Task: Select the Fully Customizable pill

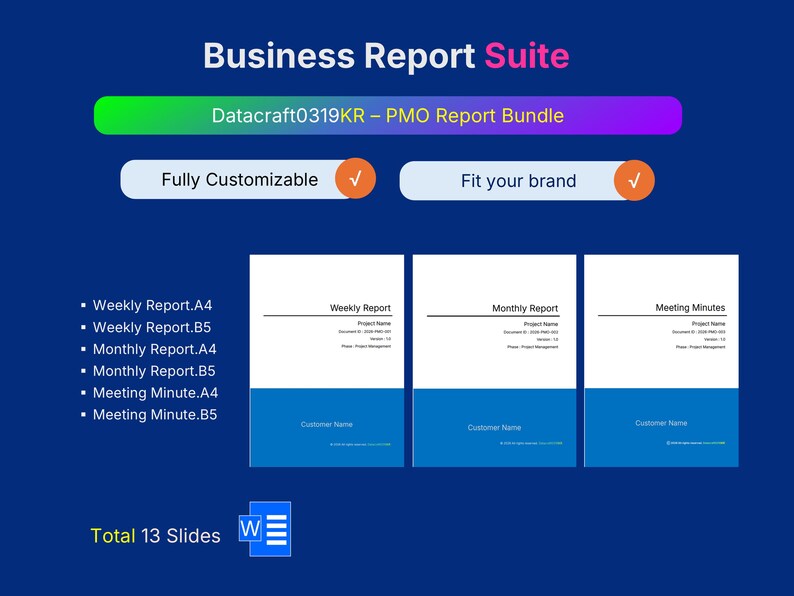Action: click(248, 179)
